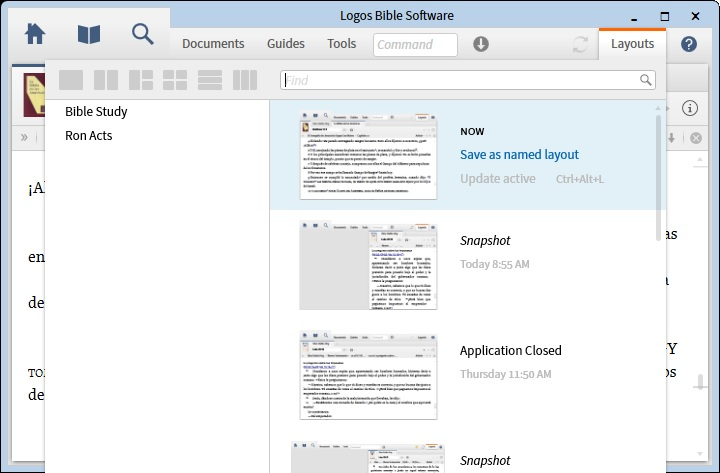Click the download updates arrow icon
Viewport: 720px width, 473px height.
coord(481,44)
